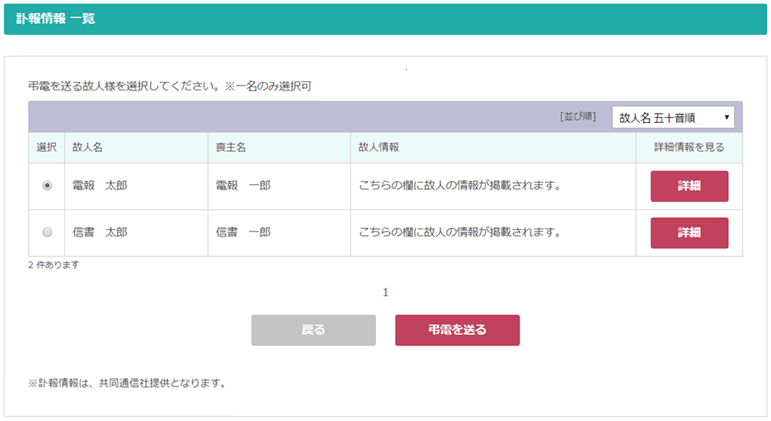Click the 故人情報 text in the first row
The height and width of the screenshot is (421, 771).
coord(458,186)
